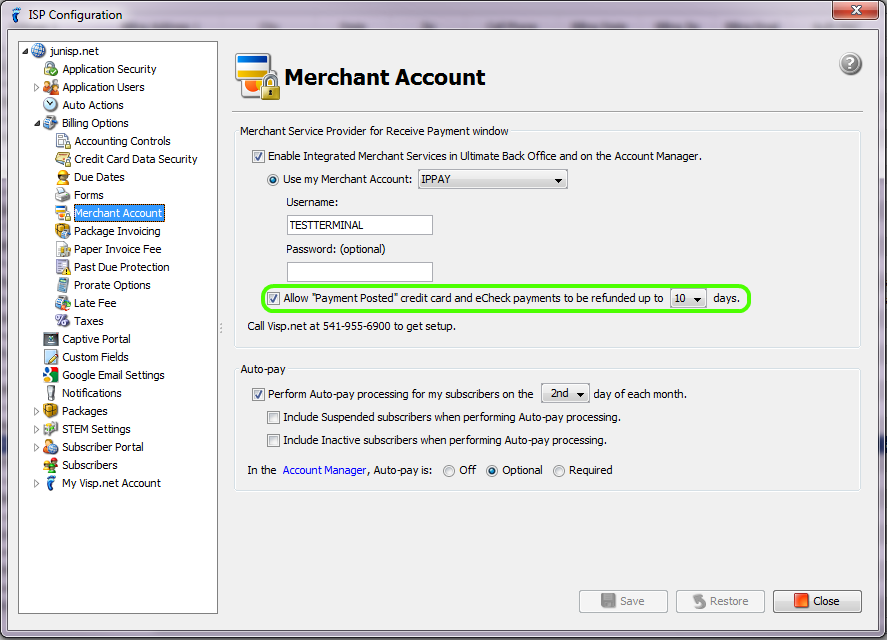Enable Include Inactive subscribers checkbox
The width and height of the screenshot is (887, 640).
click(274, 440)
